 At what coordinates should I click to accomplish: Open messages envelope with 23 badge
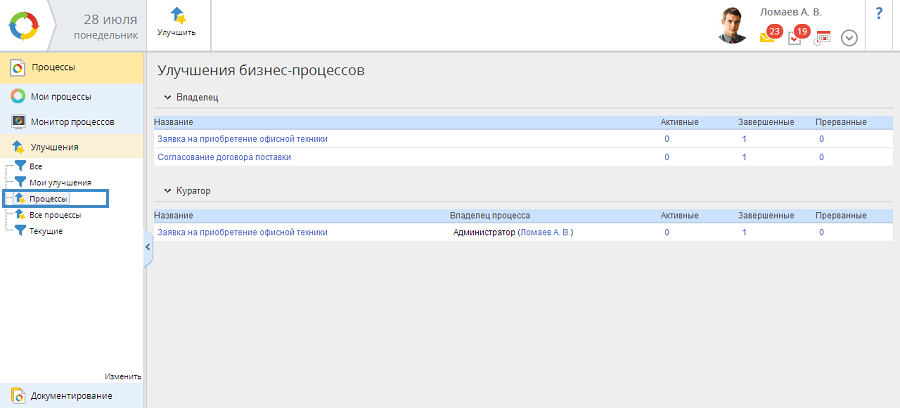[767, 36]
